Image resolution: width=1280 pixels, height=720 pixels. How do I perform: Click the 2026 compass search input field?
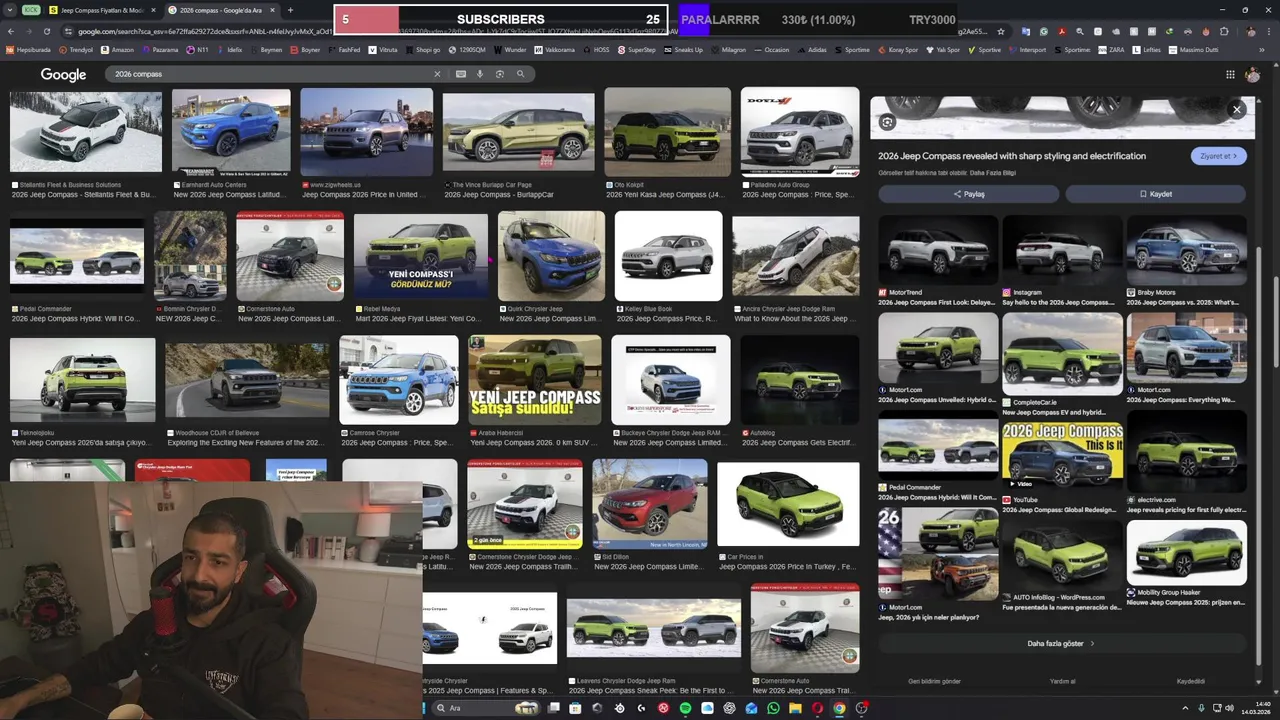point(270,74)
